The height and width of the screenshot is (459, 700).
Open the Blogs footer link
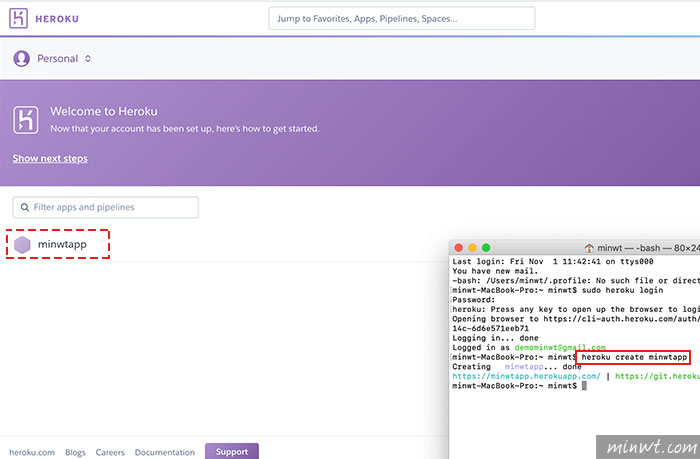pyautogui.click(x=75, y=452)
